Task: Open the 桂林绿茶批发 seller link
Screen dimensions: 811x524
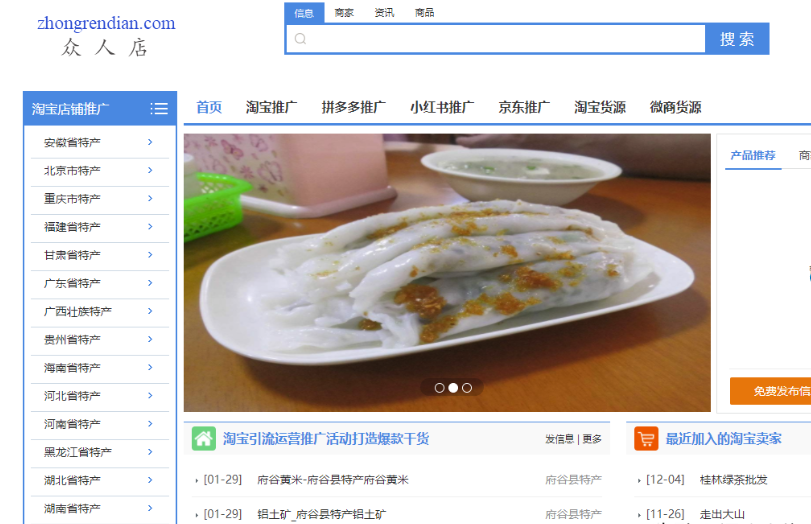Action: click(733, 480)
